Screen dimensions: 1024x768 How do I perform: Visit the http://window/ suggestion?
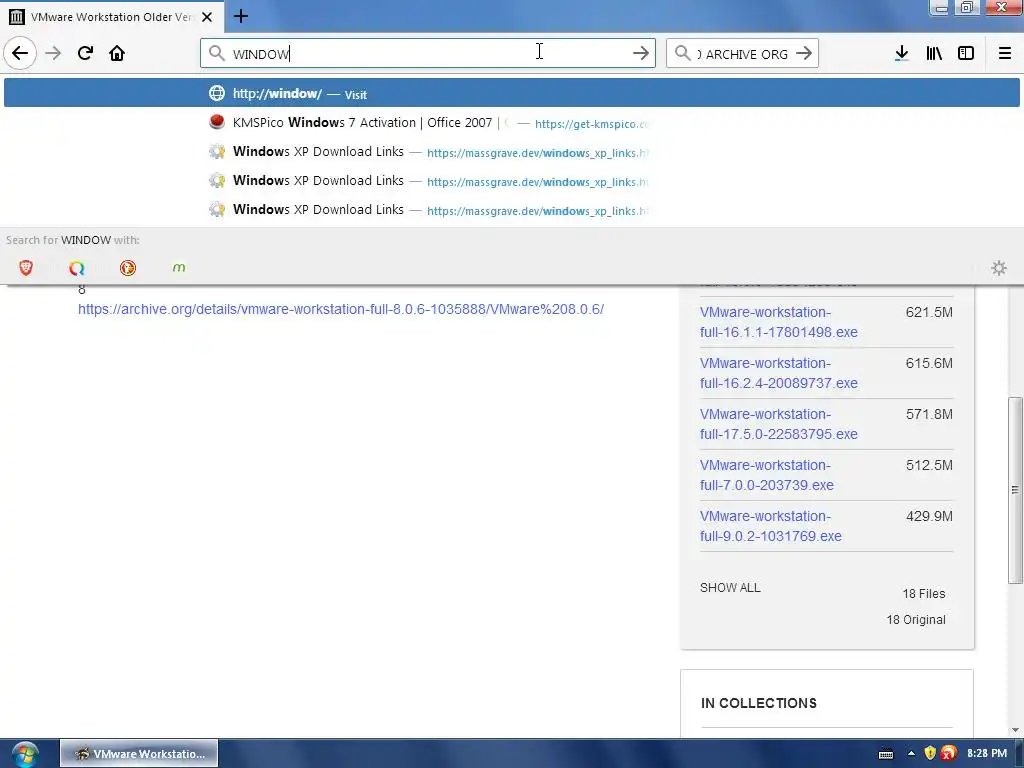[x=511, y=93]
